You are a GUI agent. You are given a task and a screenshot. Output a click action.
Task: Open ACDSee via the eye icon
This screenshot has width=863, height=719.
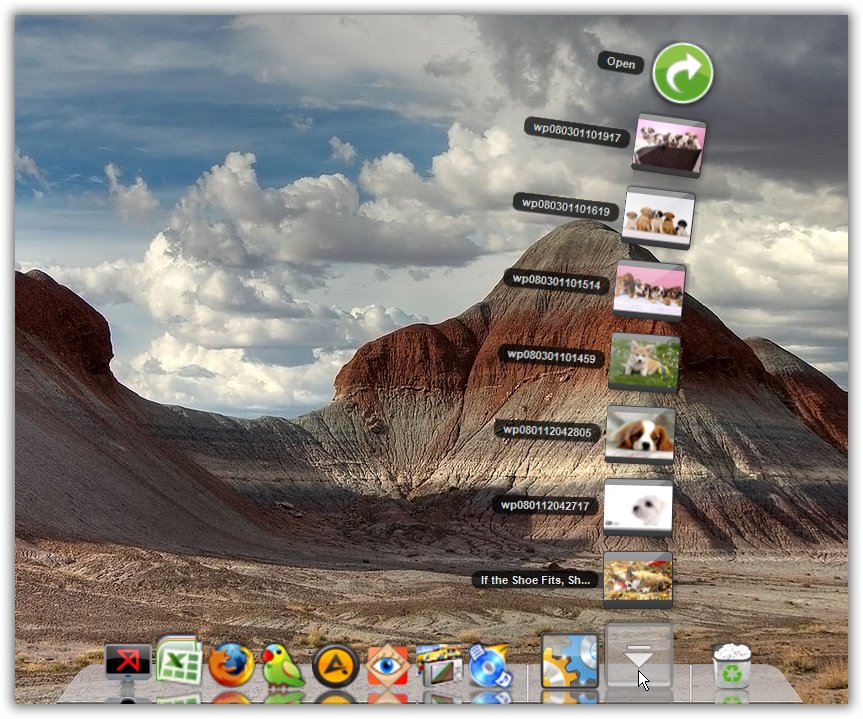pos(388,662)
